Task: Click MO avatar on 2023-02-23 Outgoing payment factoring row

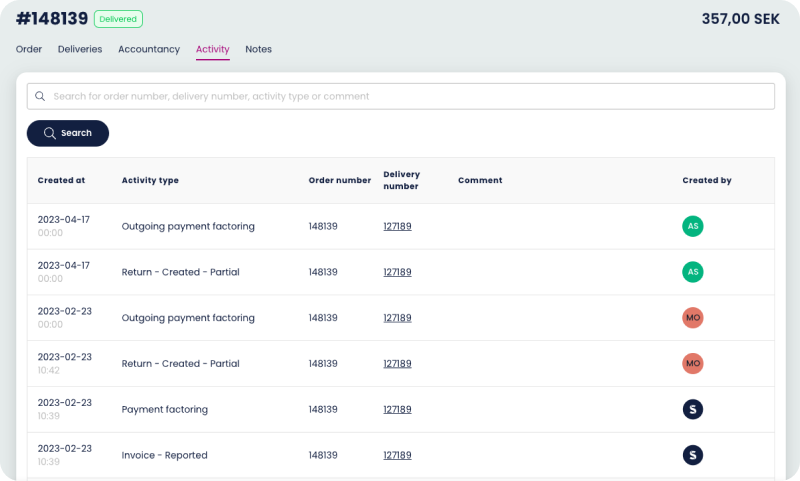Action: click(x=692, y=318)
